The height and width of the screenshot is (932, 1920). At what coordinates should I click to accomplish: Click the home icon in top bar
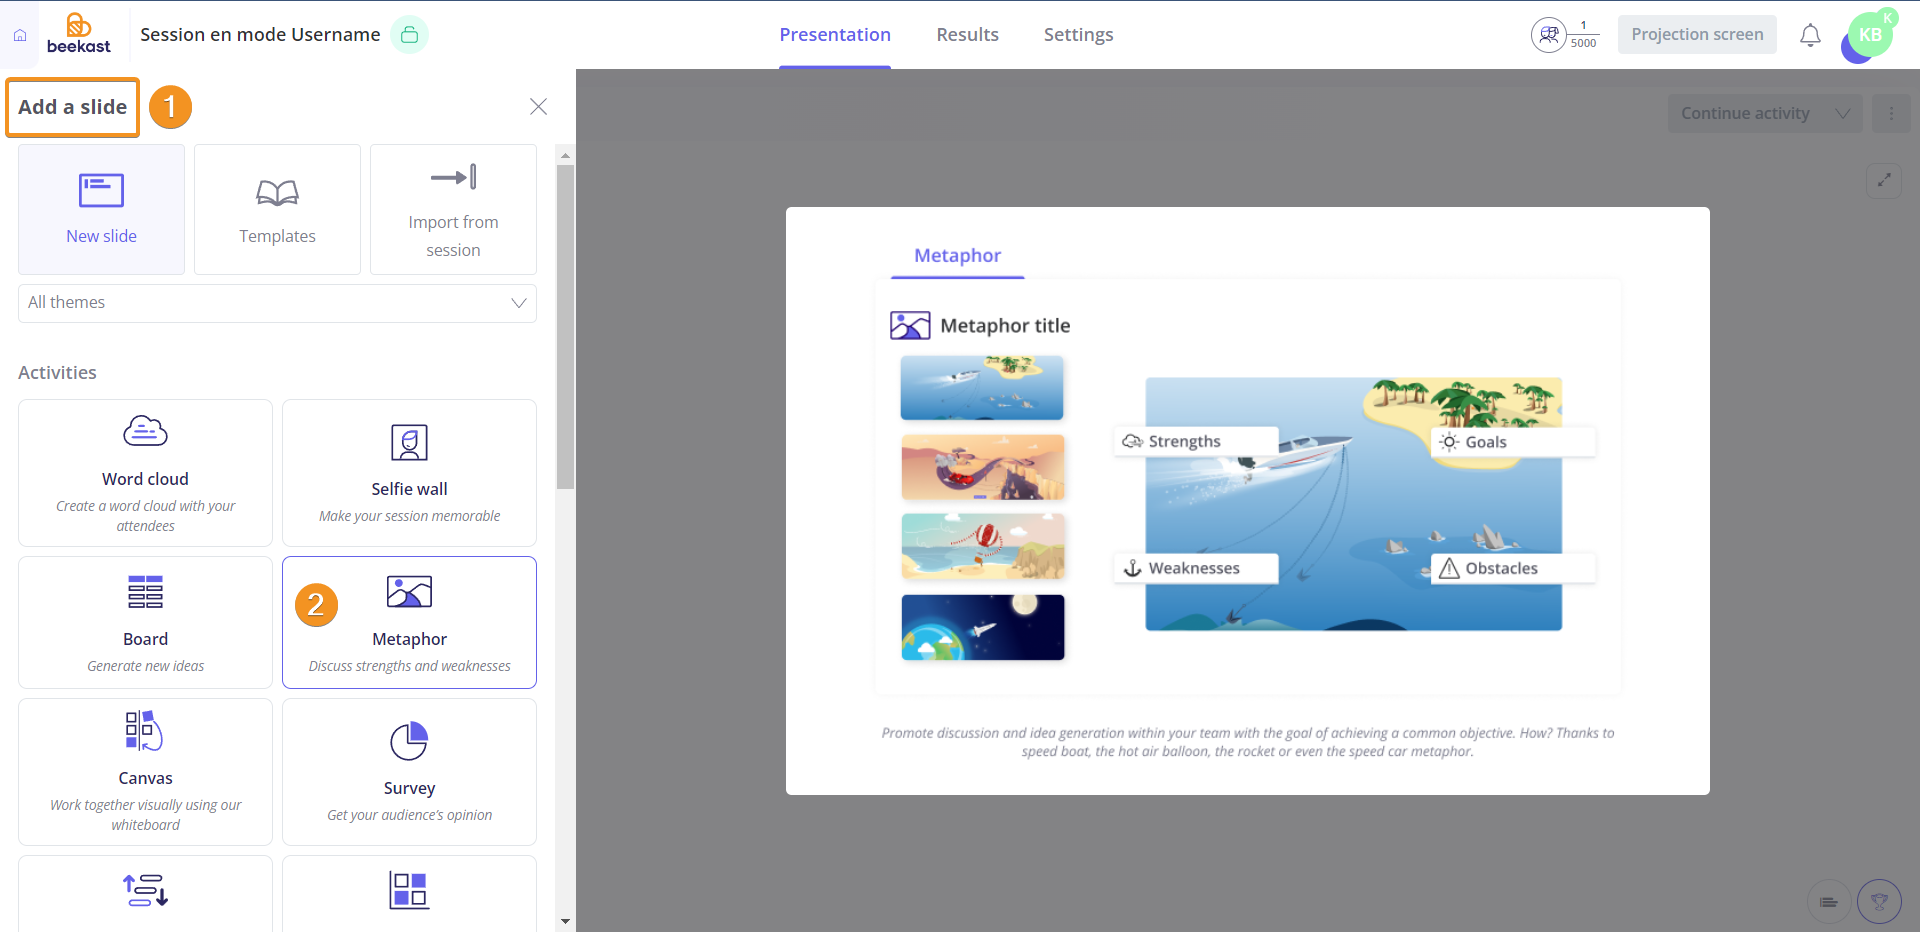[20, 35]
